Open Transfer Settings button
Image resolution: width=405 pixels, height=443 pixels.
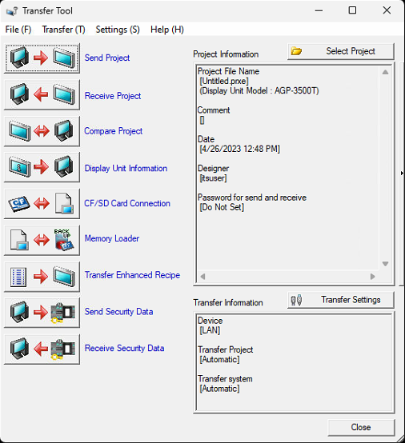[341, 300]
